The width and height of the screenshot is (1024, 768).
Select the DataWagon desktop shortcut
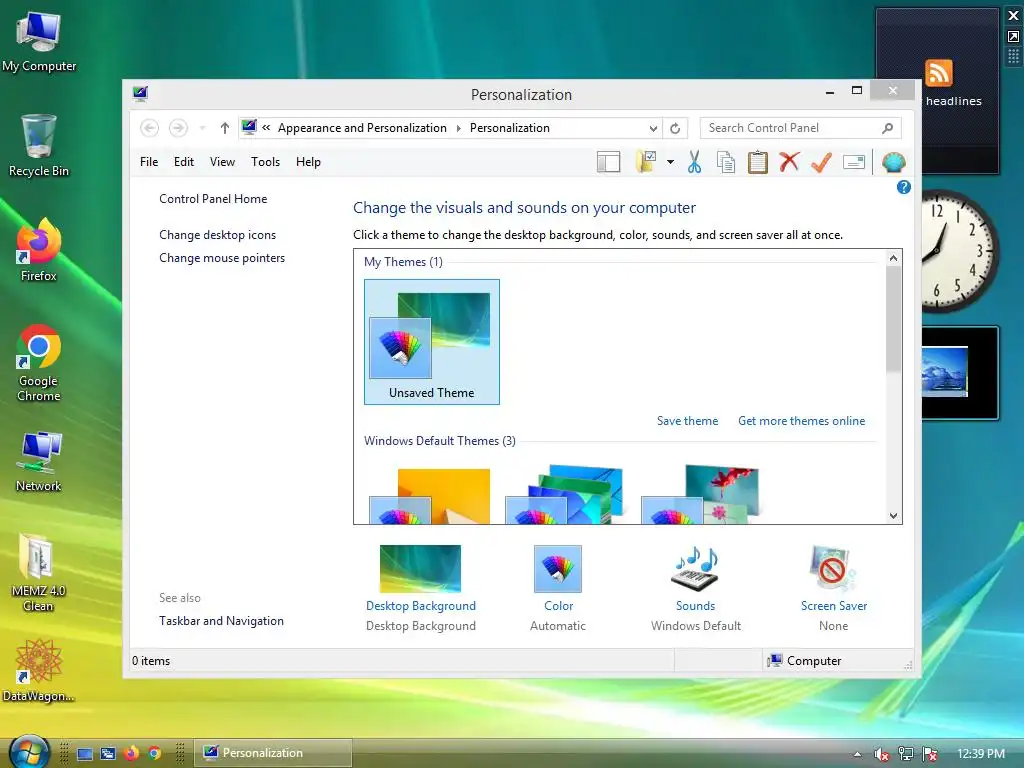click(x=38, y=670)
